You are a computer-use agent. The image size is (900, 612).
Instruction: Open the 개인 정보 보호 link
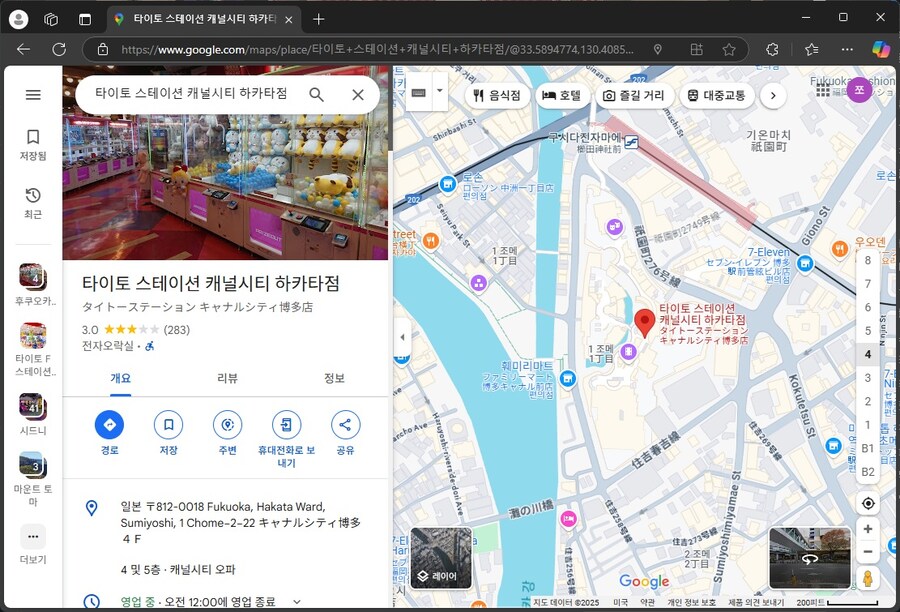pos(692,602)
